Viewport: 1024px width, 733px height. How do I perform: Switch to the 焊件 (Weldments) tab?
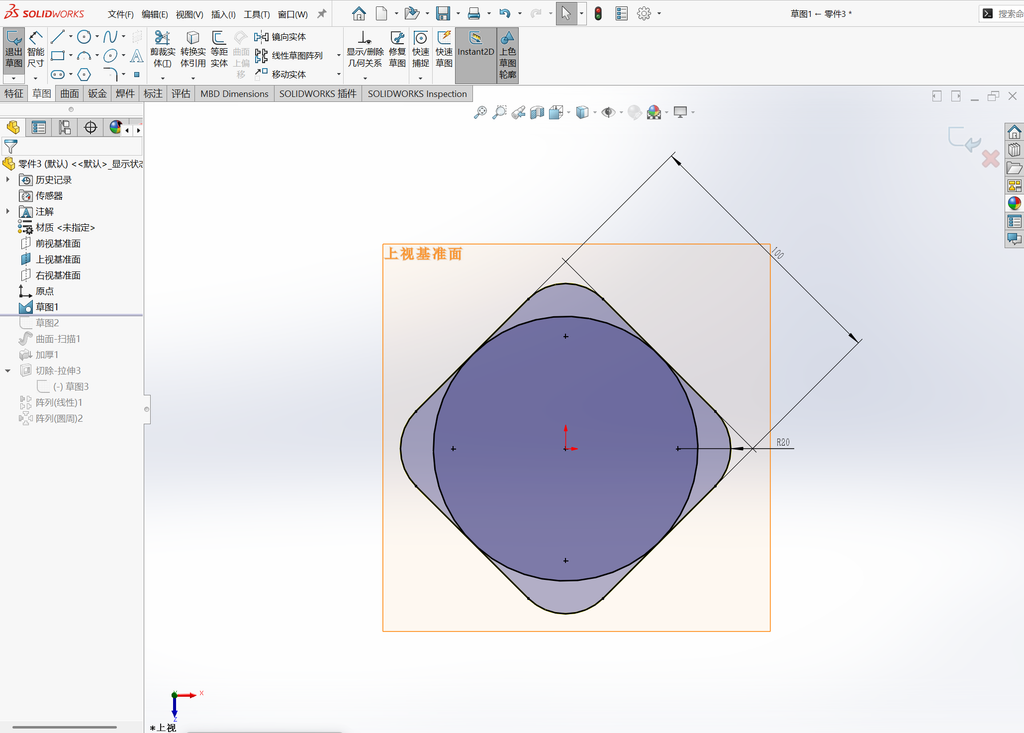[x=125, y=93]
